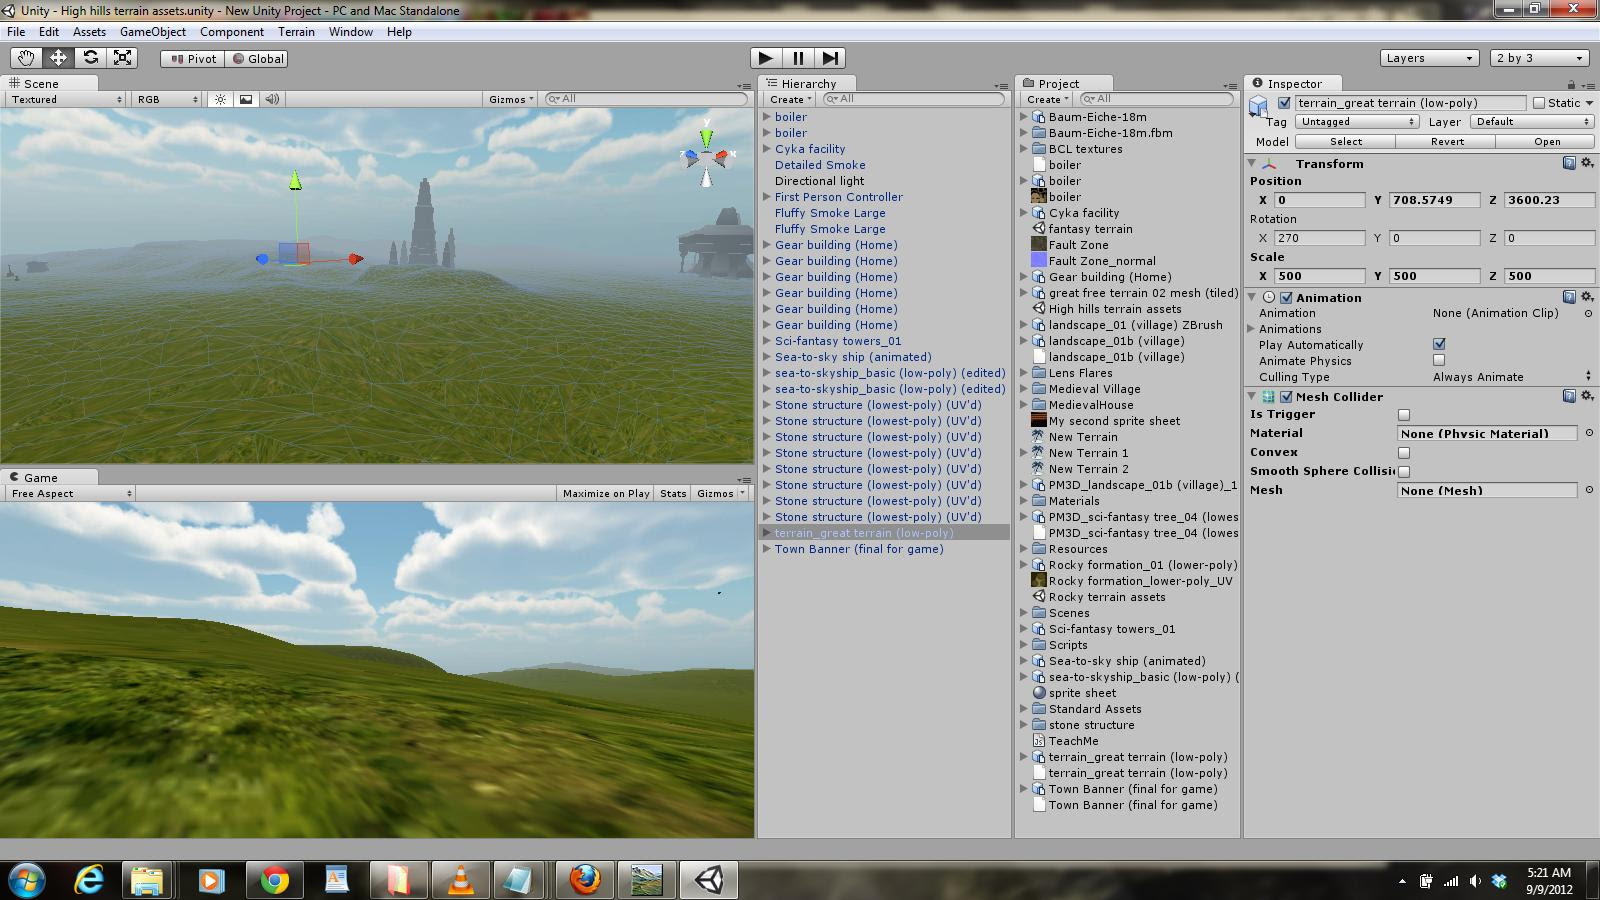Toggle scene skybox image icon
1600x900 pixels.
(x=245, y=99)
